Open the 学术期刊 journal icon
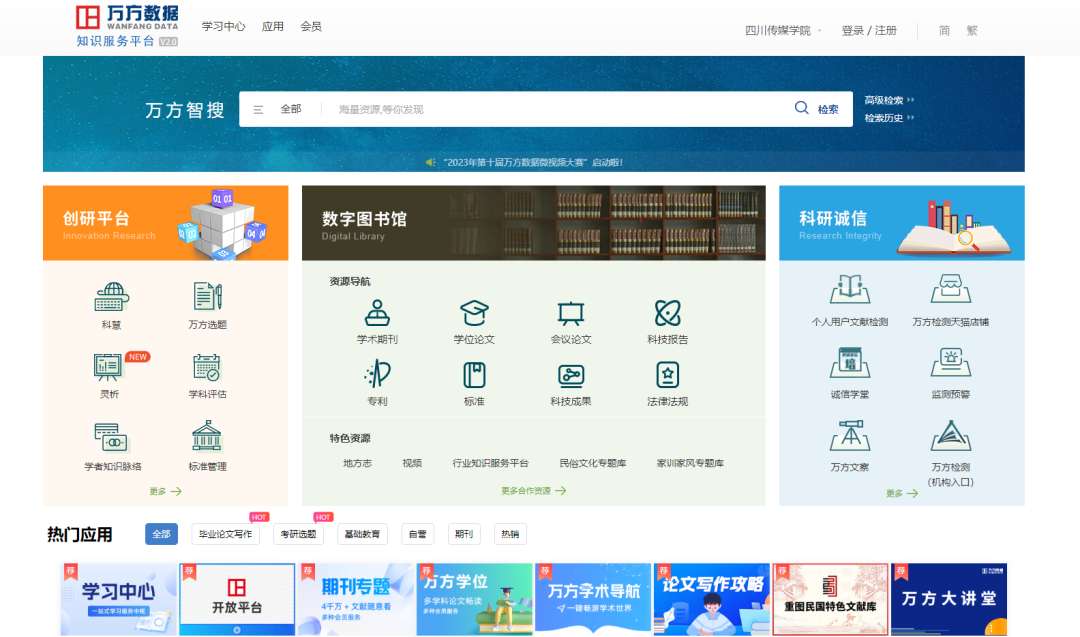The height and width of the screenshot is (637, 1080). (377, 314)
